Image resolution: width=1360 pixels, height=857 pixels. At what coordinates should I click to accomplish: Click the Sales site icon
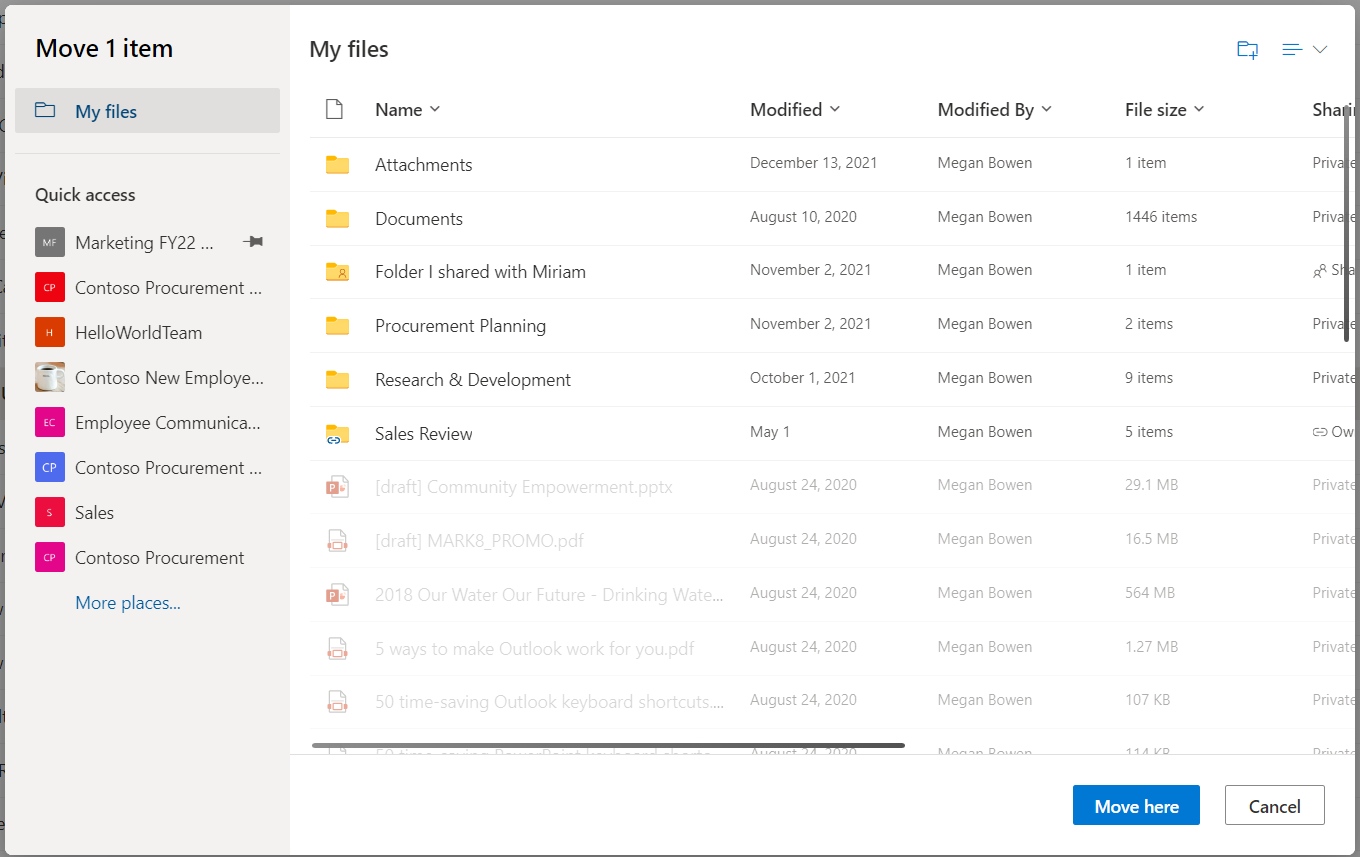coord(50,513)
